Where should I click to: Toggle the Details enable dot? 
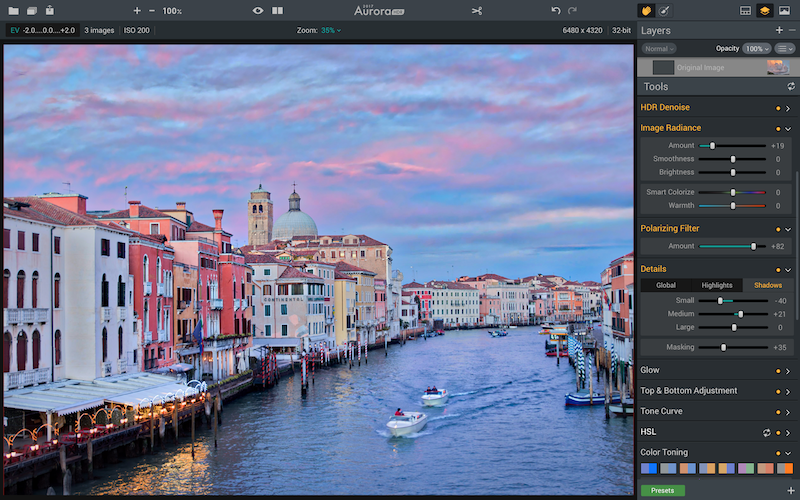pos(778,269)
